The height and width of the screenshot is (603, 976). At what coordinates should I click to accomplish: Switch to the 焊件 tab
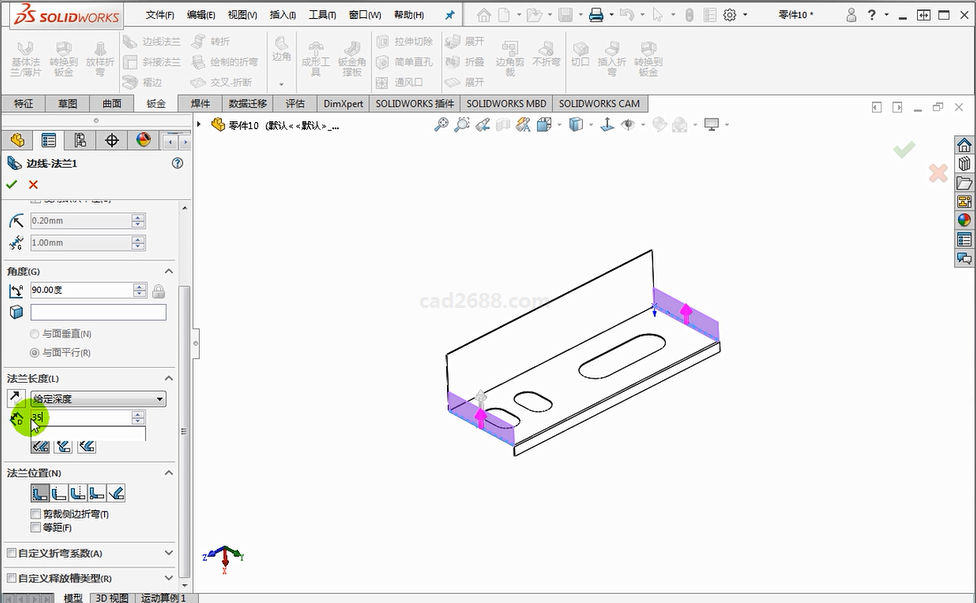click(200, 104)
